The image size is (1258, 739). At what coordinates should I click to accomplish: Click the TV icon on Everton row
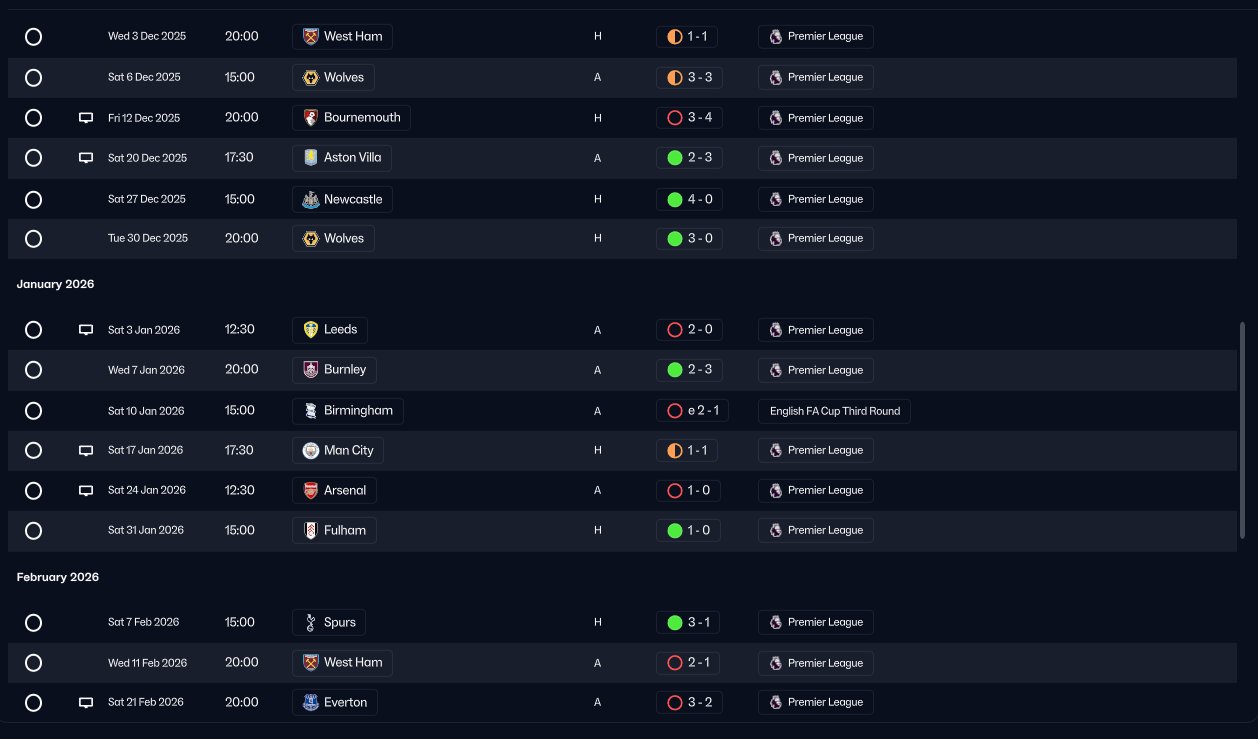(x=86, y=703)
